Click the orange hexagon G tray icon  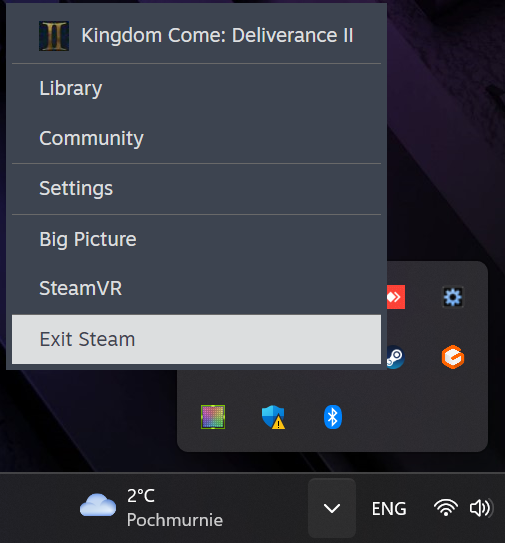453,357
